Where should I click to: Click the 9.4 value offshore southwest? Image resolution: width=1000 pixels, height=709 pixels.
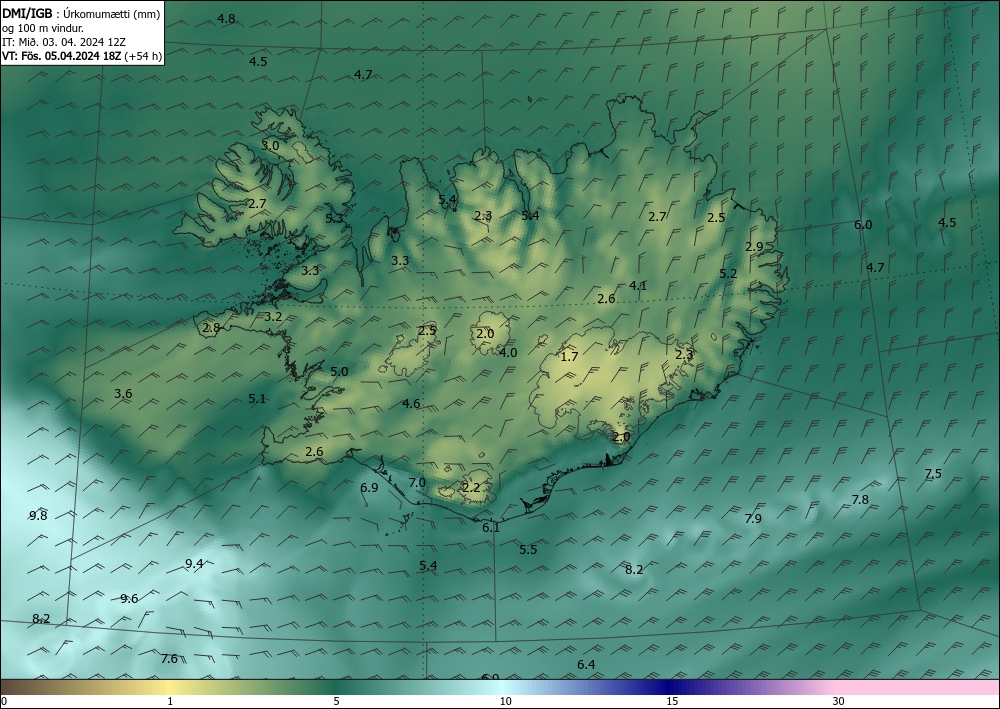[x=194, y=564]
